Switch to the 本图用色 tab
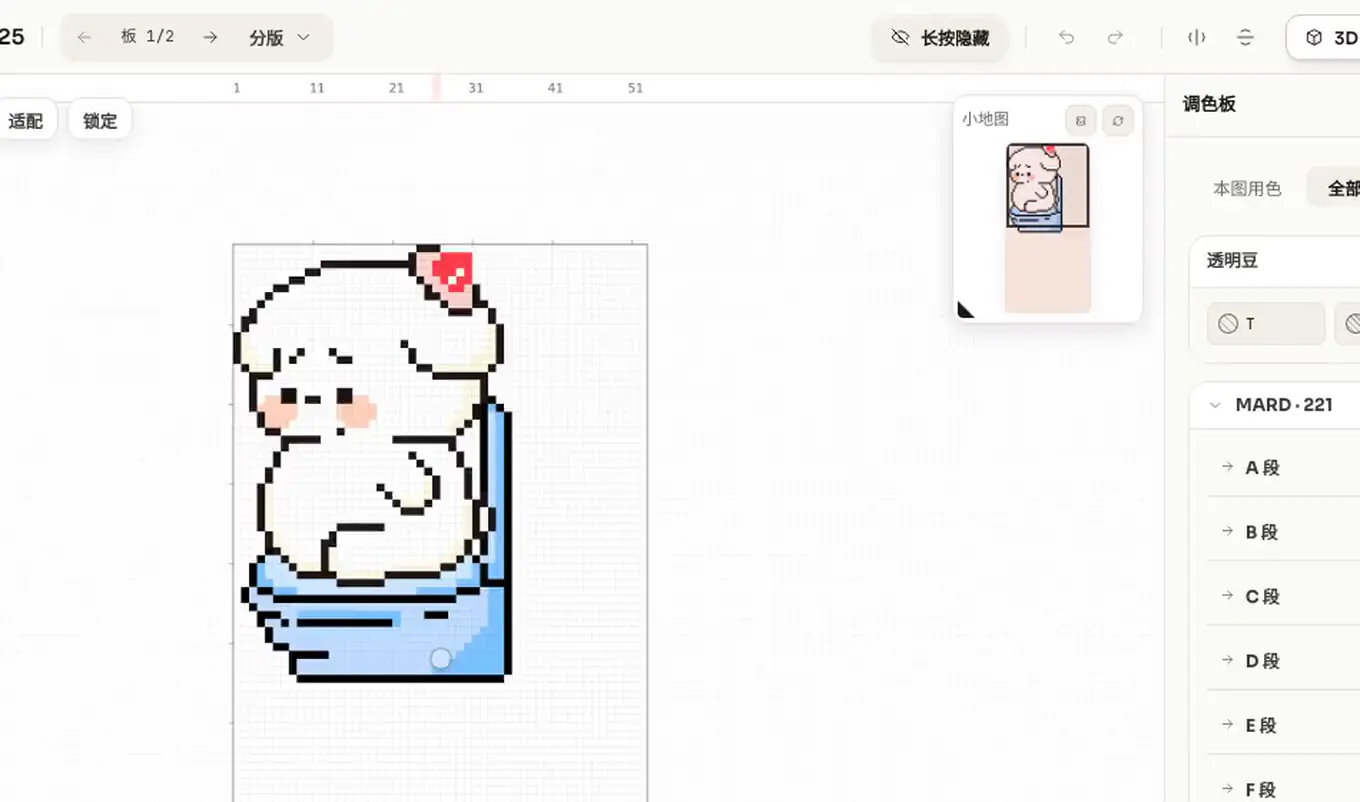1360x802 pixels. point(1247,188)
